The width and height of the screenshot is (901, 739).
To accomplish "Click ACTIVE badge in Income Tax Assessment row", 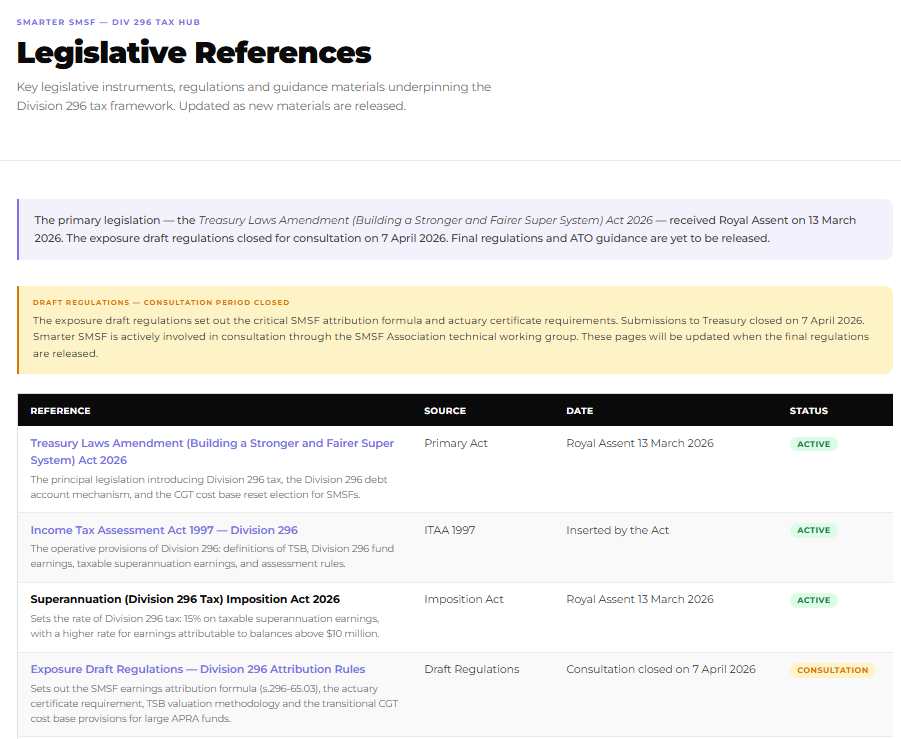I will 813,530.
